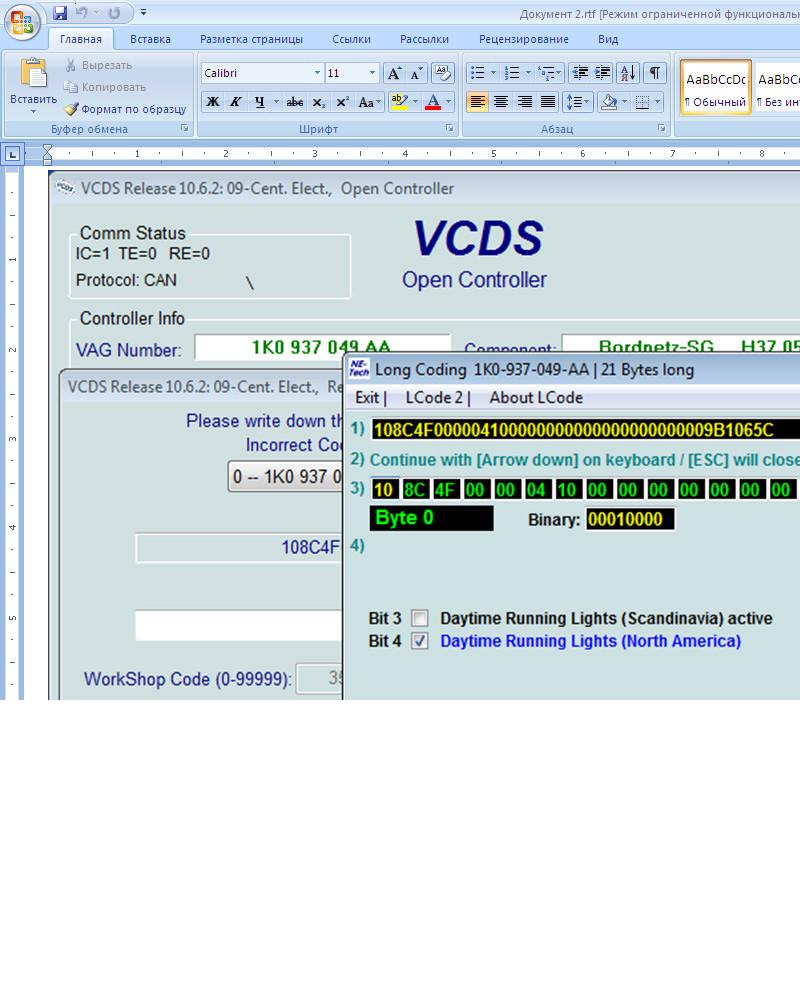Toggle strikethrough (abc) formatting
This screenshot has width=800, height=1000.
[295, 102]
